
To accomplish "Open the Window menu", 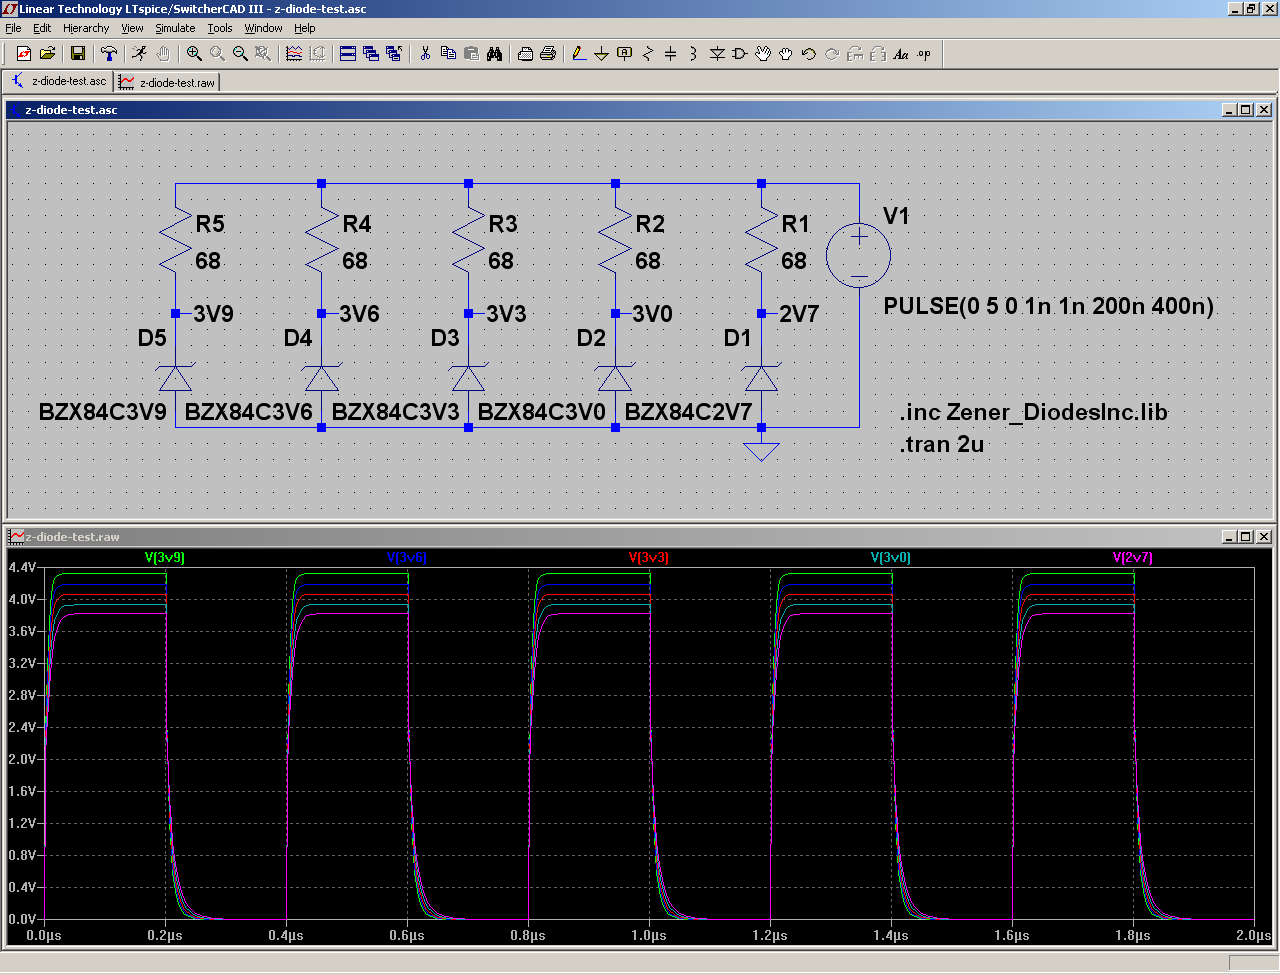I will 263,28.
